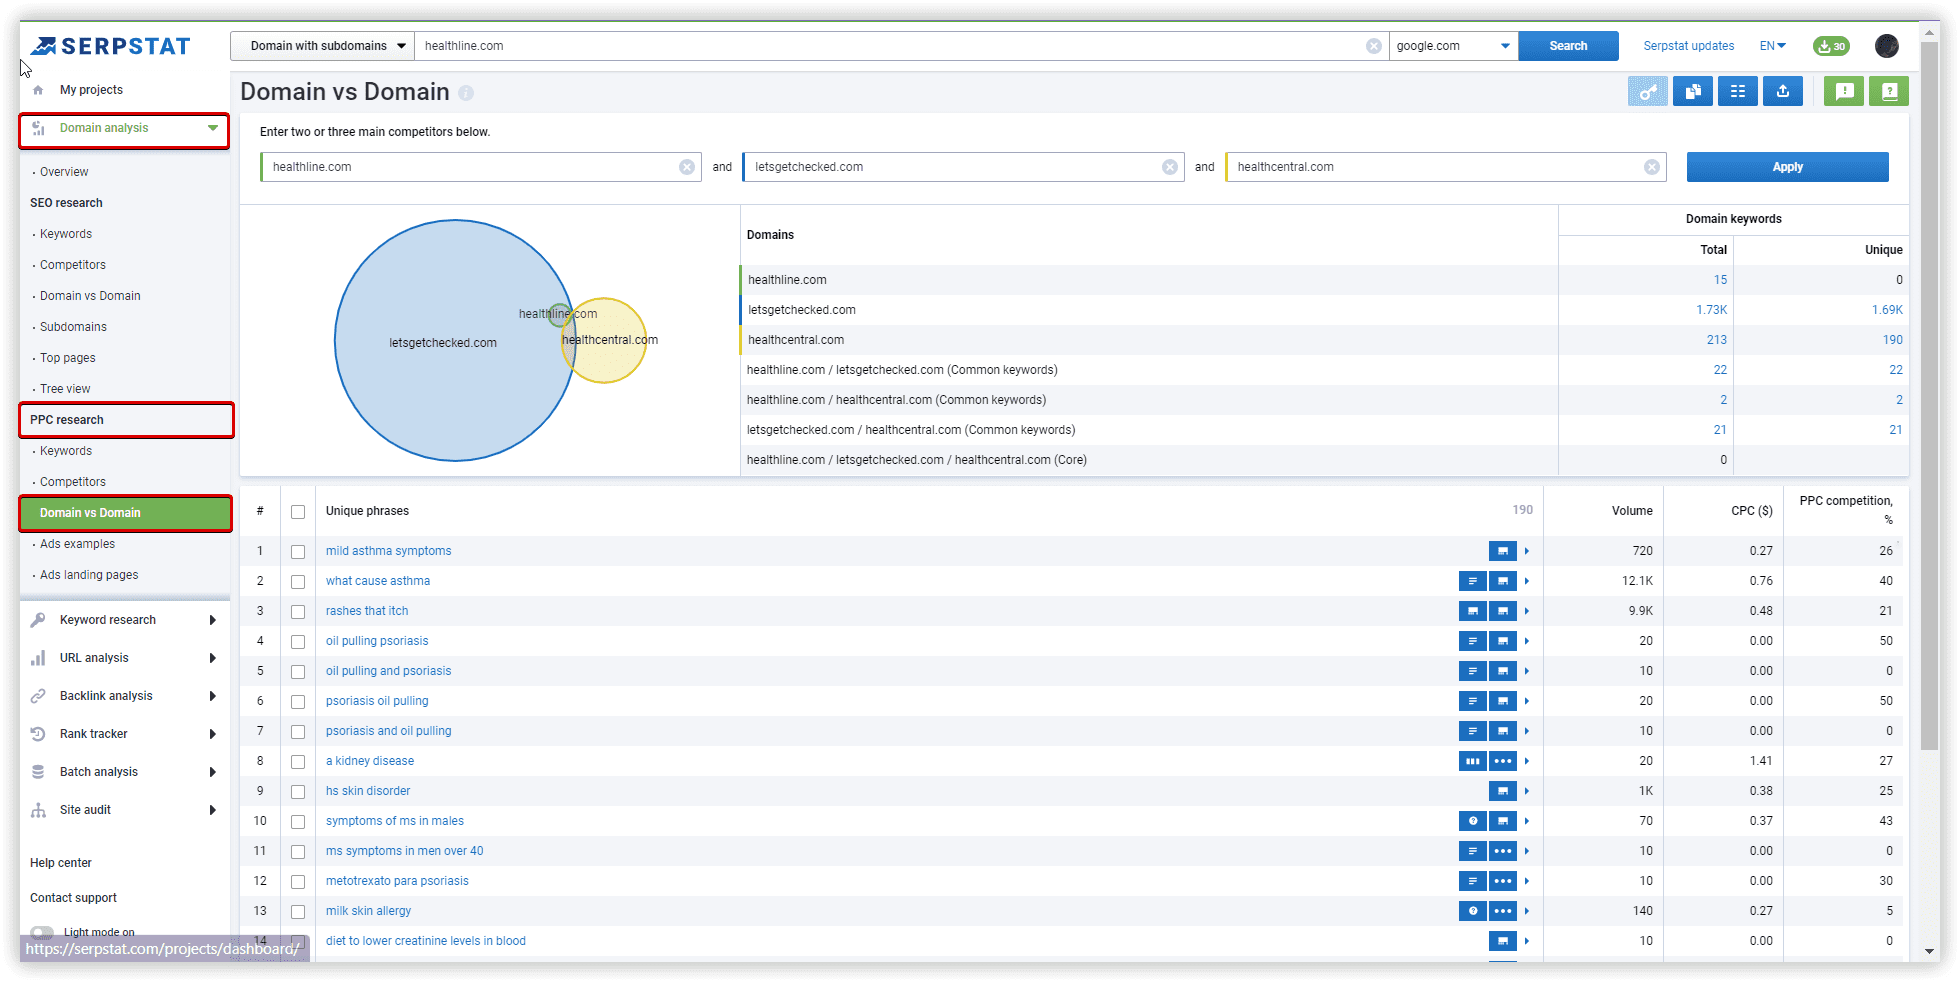Screen dimensions: 1960x982
Task: Open the Domain with subdomains dropdown
Action: 322,46
